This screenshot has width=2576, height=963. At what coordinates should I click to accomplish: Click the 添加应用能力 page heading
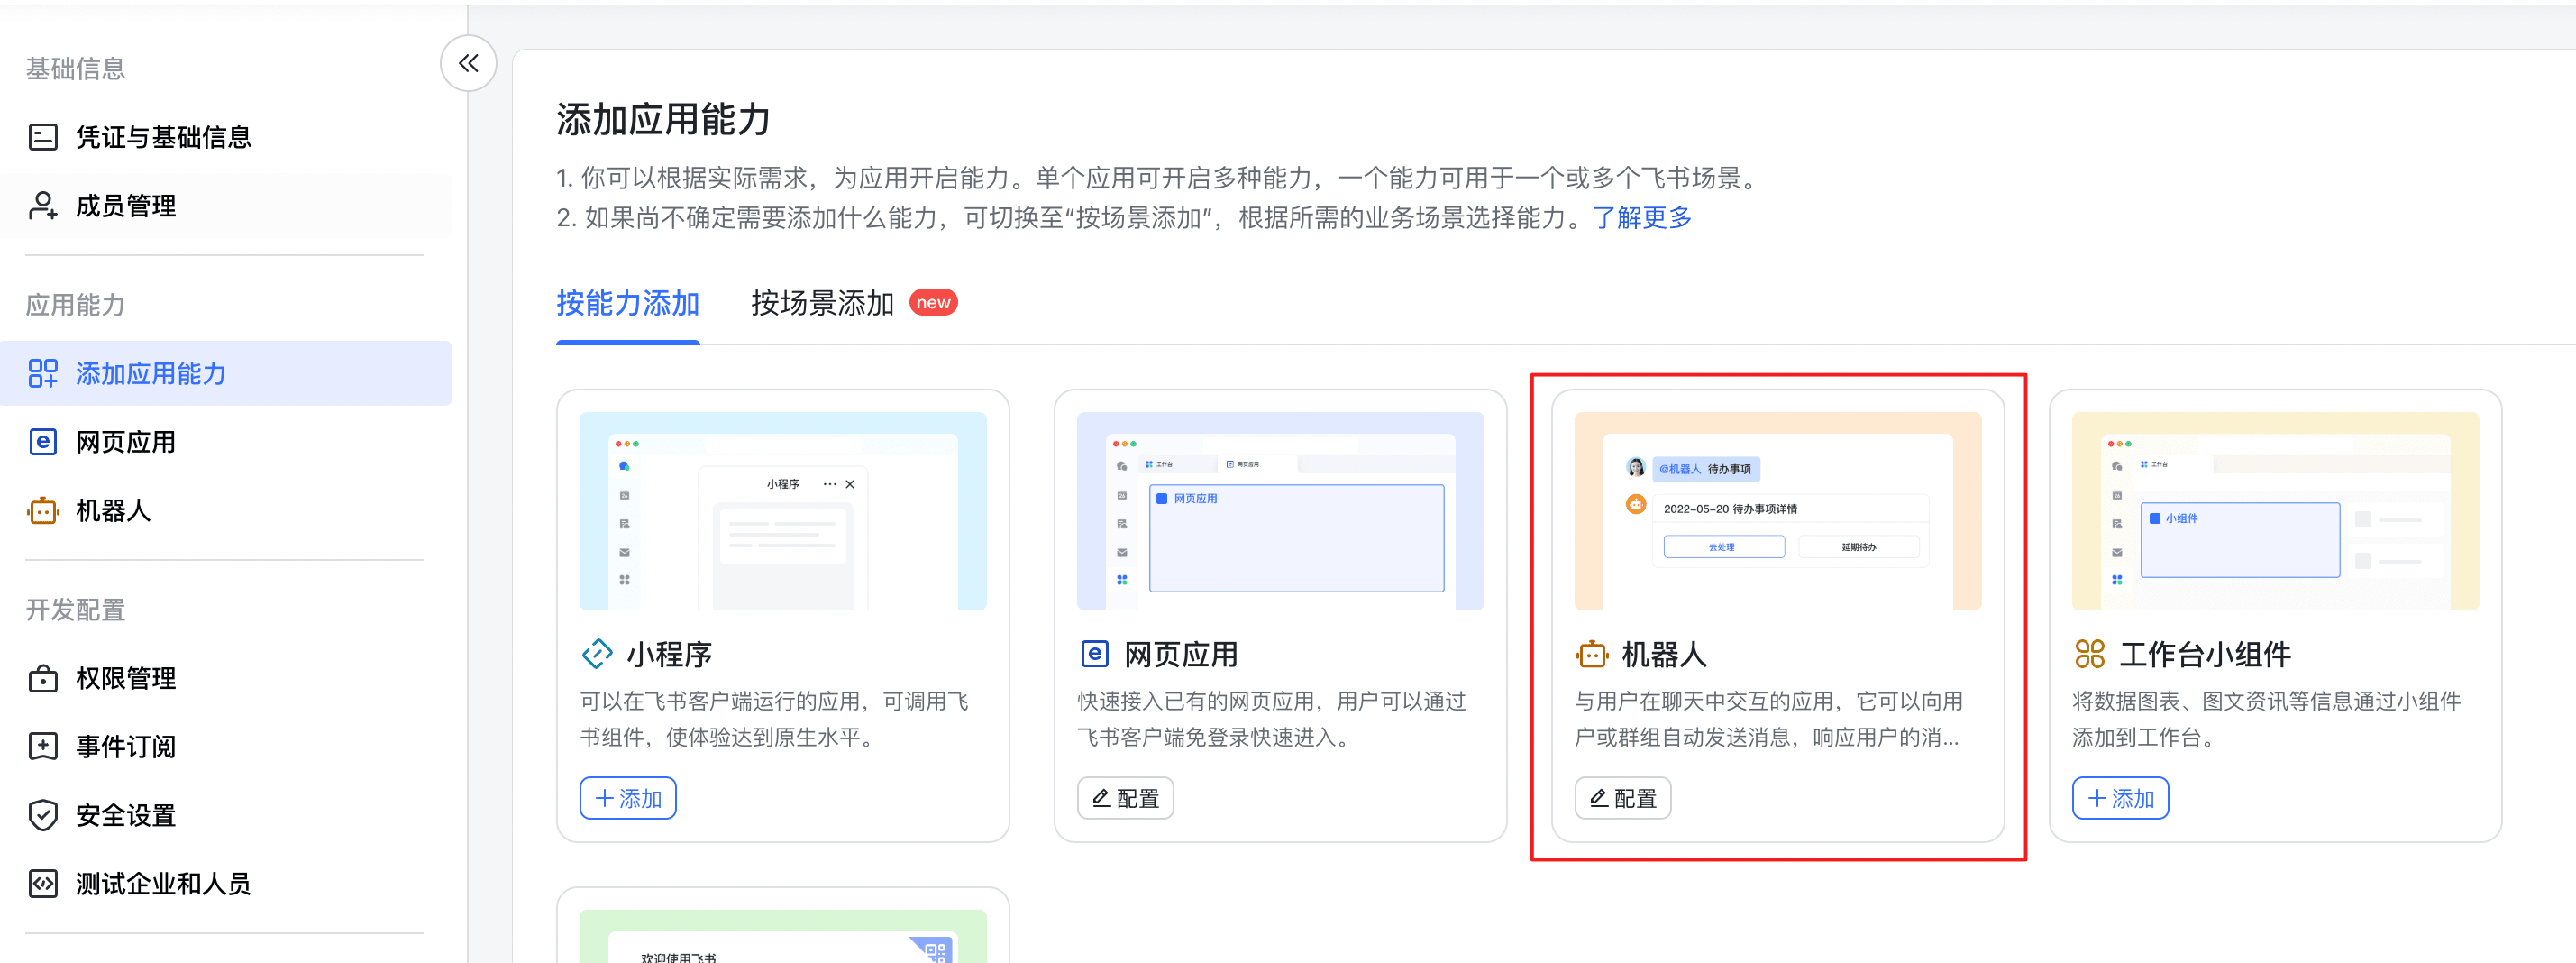pyautogui.click(x=663, y=119)
